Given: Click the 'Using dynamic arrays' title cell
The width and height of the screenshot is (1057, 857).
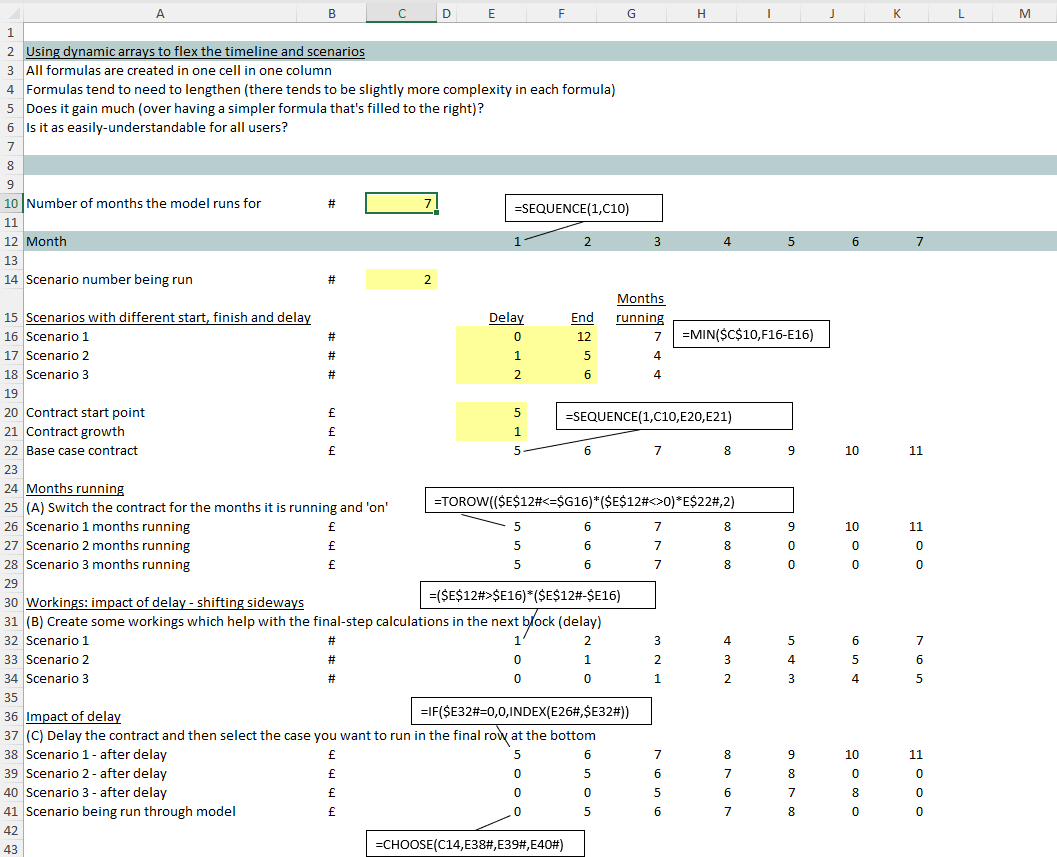Looking at the screenshot, I should point(195,52).
